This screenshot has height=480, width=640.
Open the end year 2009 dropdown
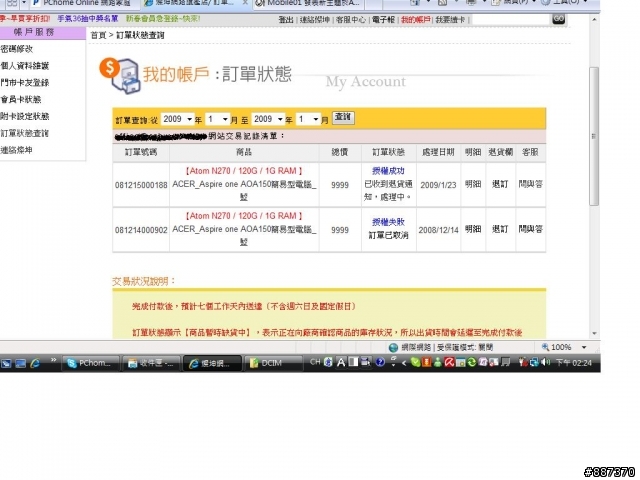point(268,119)
